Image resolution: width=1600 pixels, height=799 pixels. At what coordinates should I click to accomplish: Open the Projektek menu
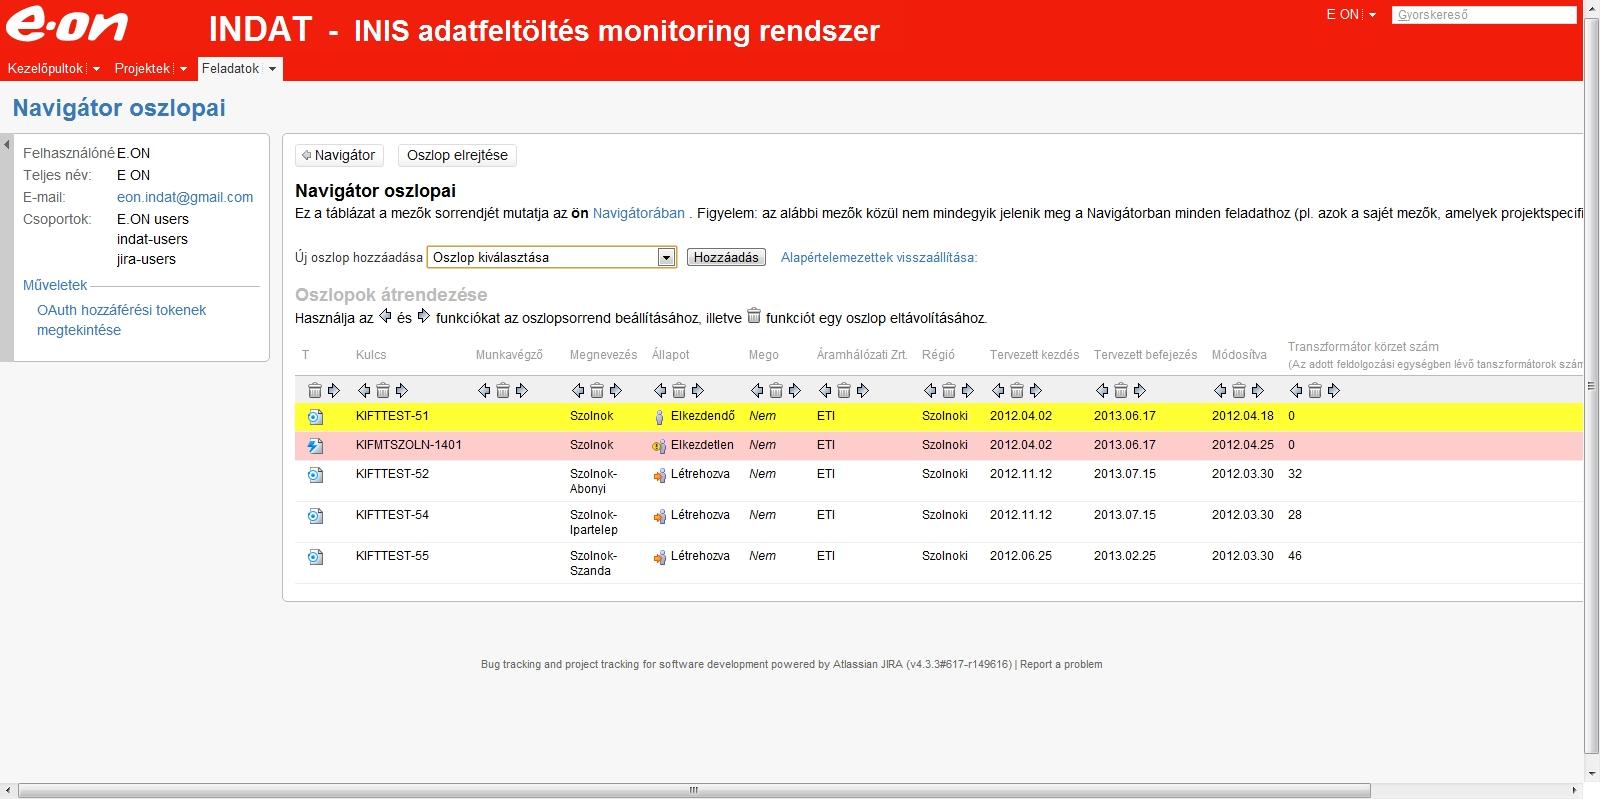142,68
